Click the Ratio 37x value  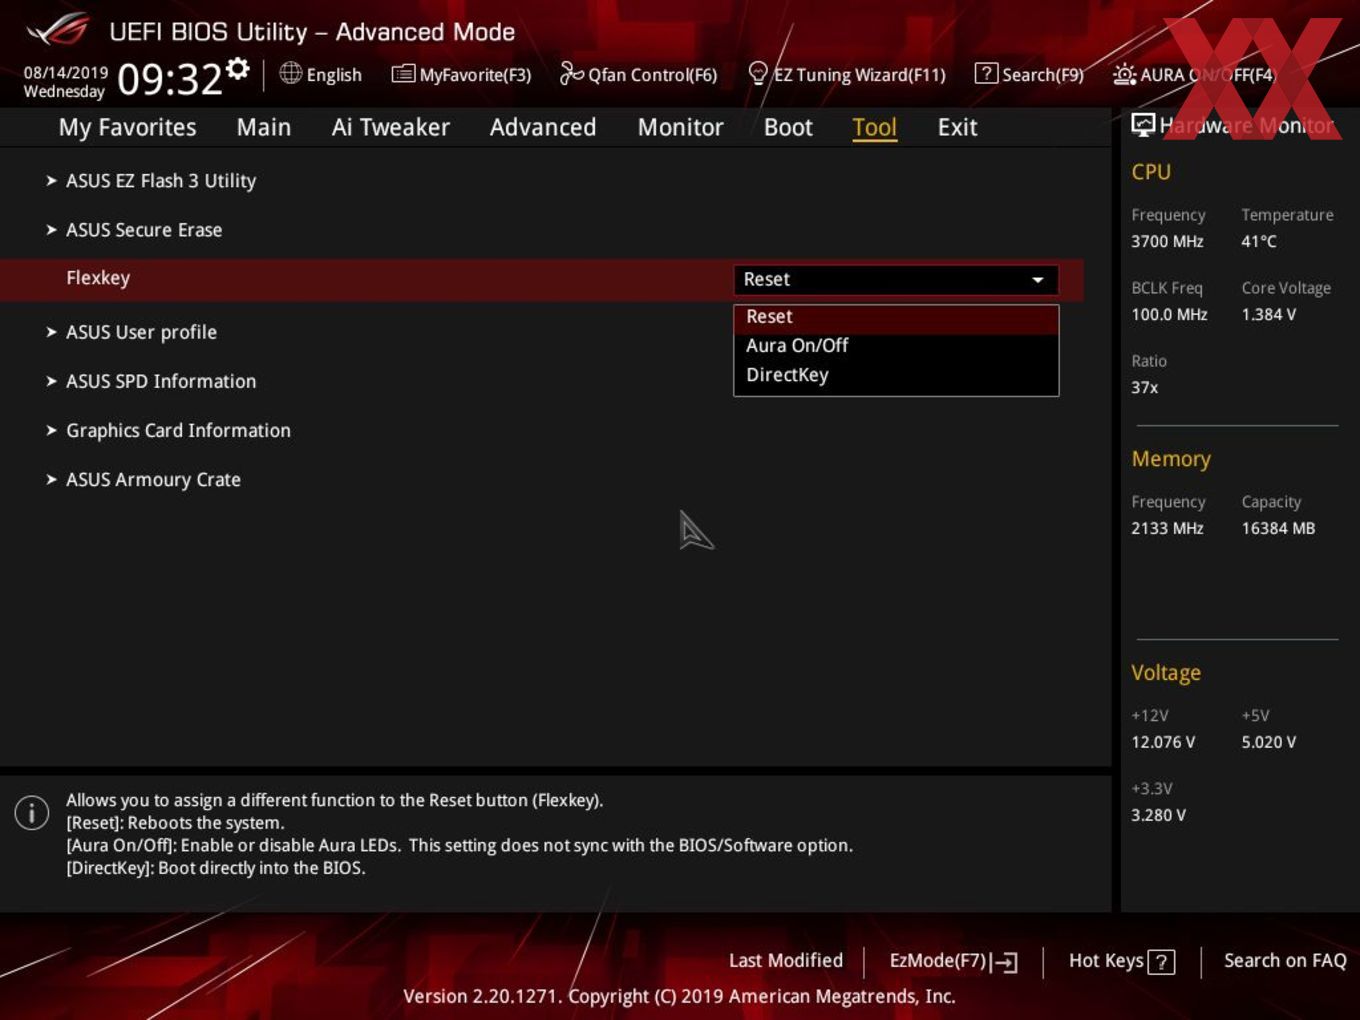tap(1144, 387)
